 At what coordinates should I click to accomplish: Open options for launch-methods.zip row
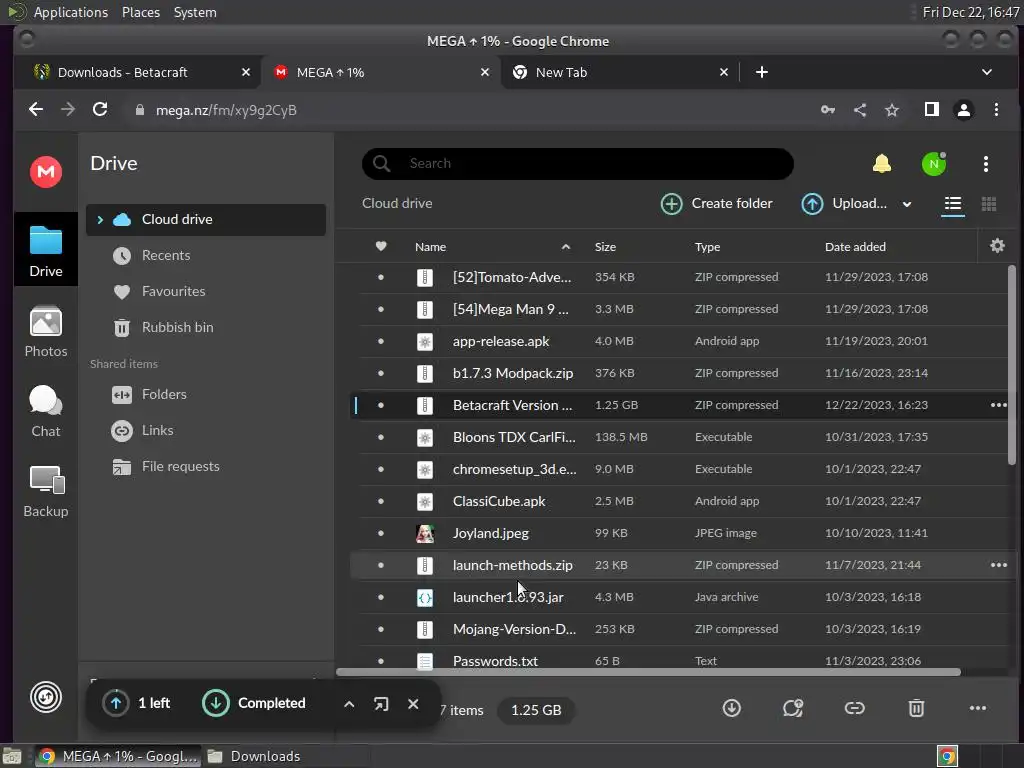[999, 565]
